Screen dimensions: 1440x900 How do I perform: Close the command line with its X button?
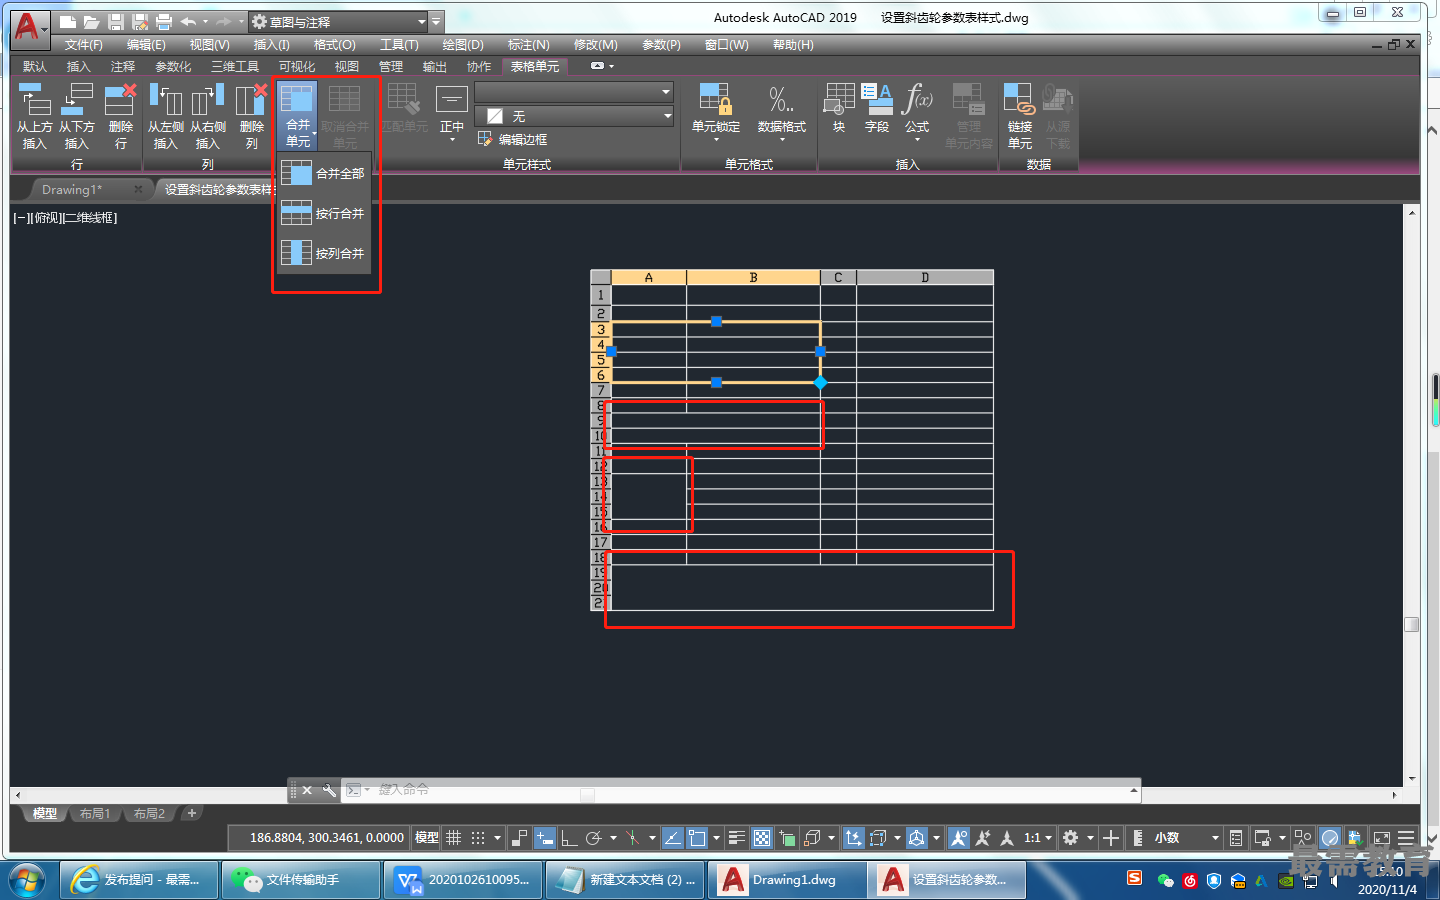coord(307,790)
